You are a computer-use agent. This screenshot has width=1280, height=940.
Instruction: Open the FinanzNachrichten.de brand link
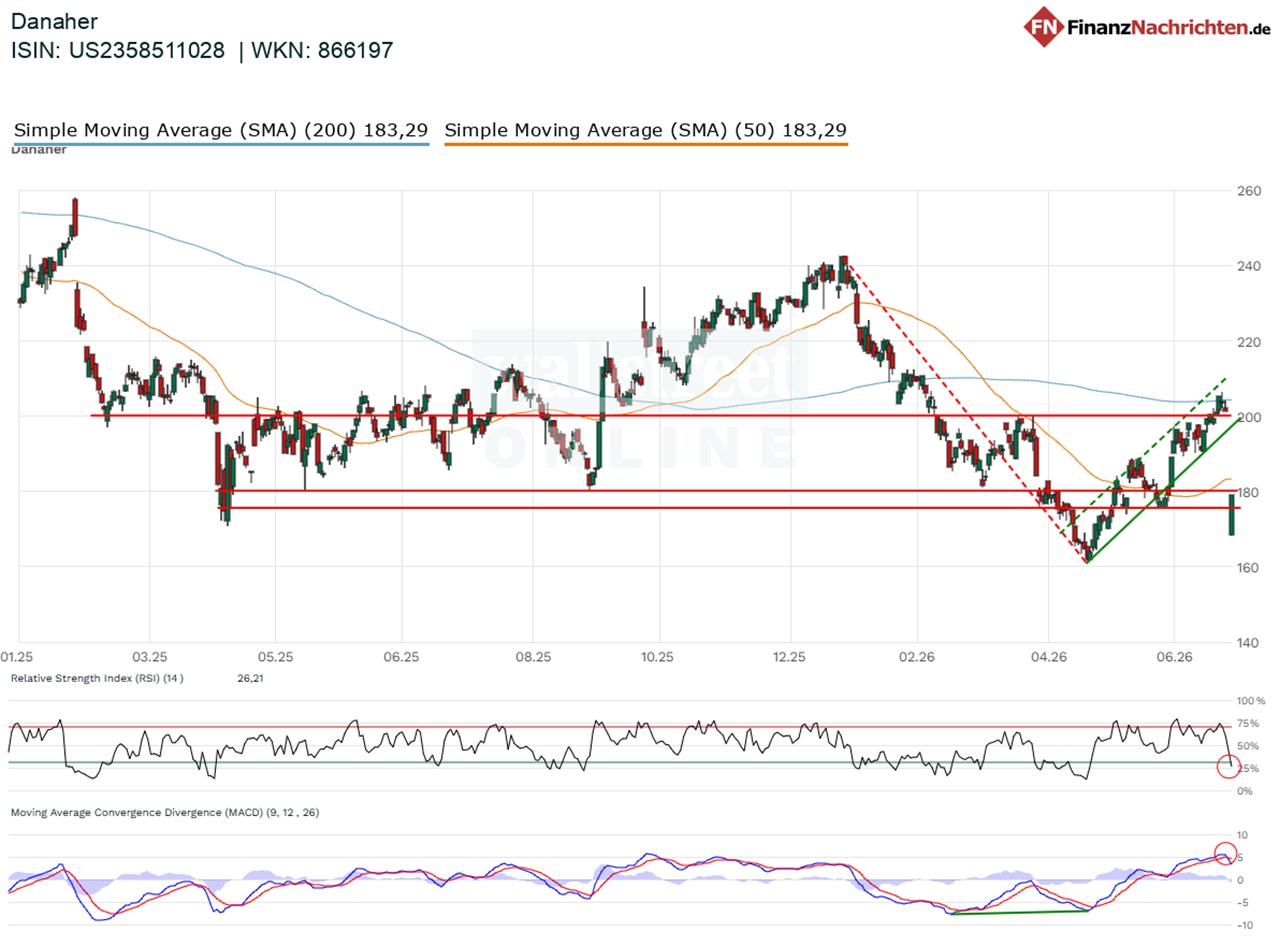click(1146, 27)
